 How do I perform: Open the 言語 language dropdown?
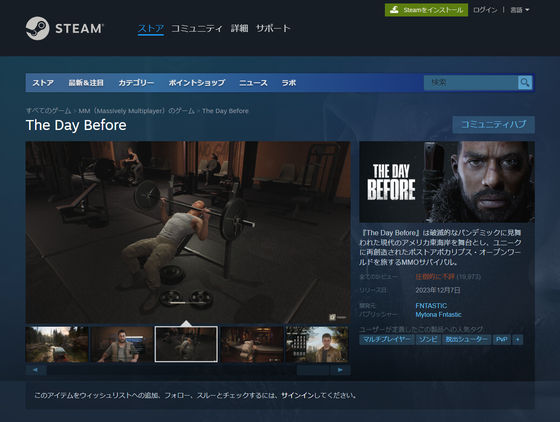(x=520, y=10)
